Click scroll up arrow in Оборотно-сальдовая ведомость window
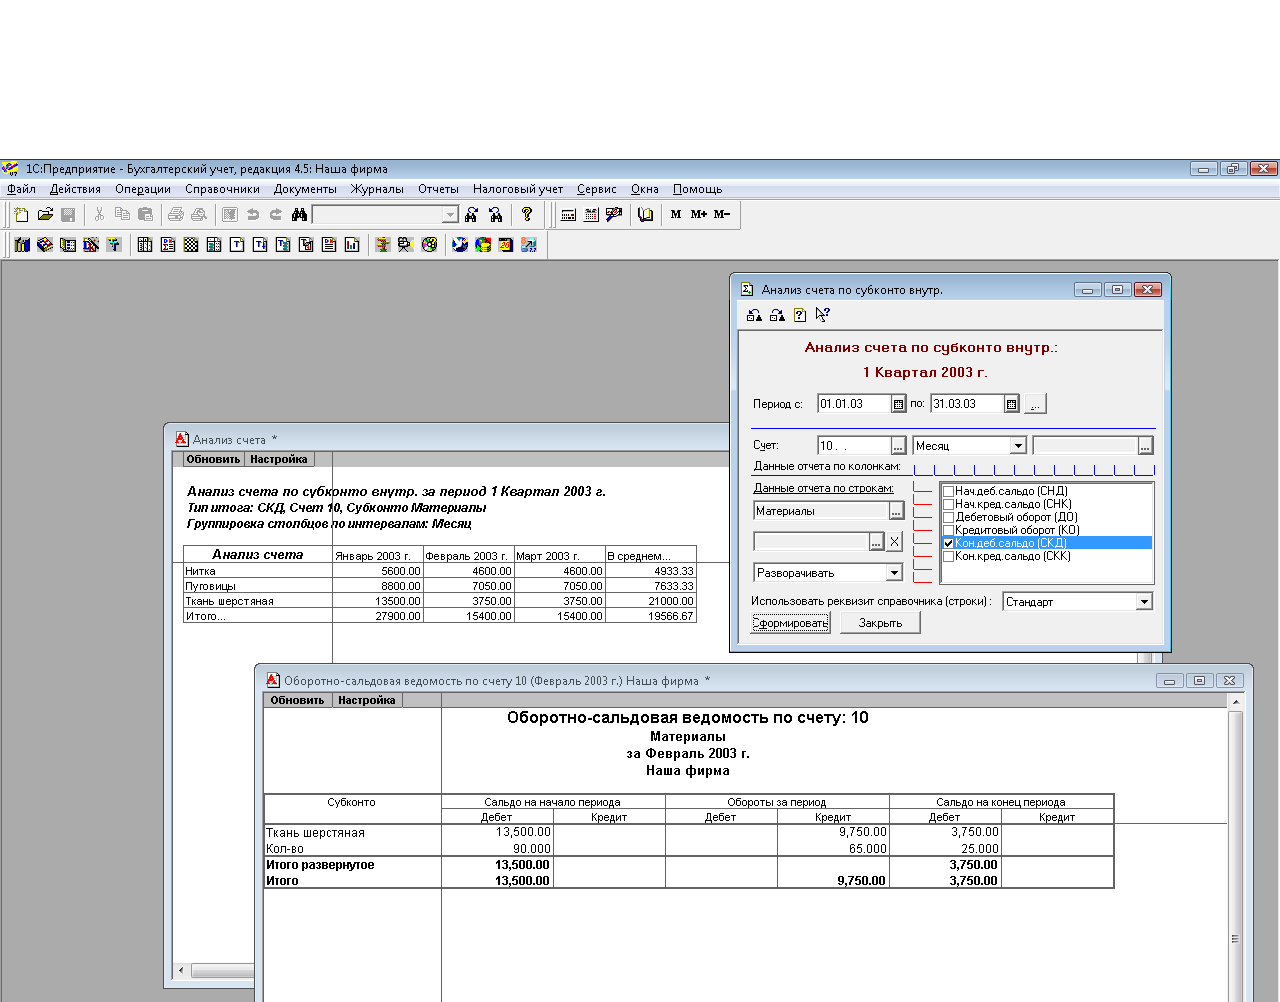The image size is (1280, 1002). (1236, 702)
